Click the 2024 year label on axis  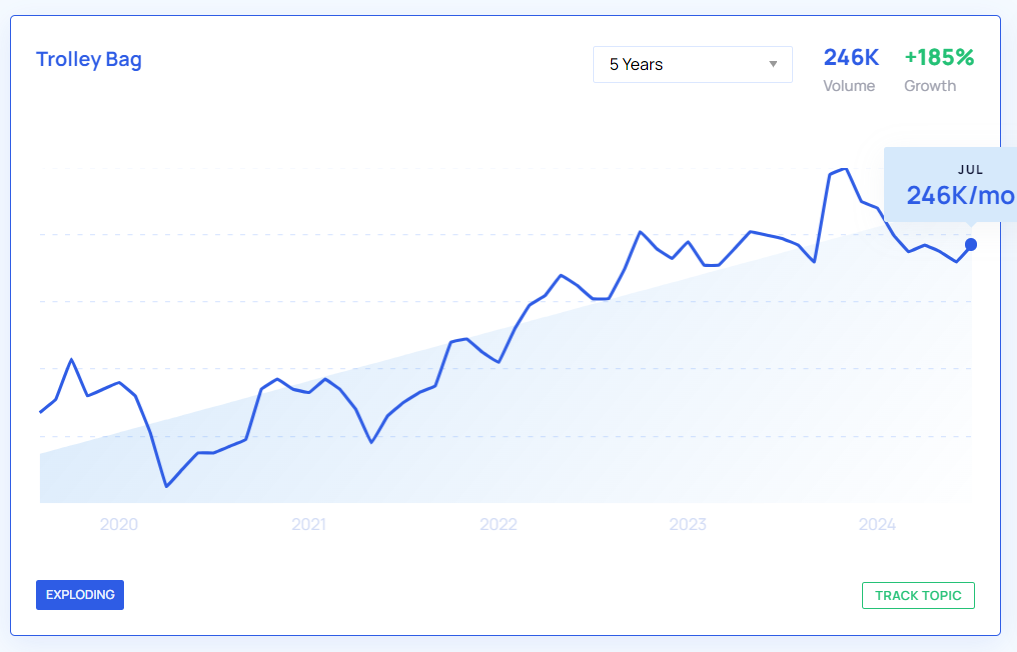tap(877, 524)
